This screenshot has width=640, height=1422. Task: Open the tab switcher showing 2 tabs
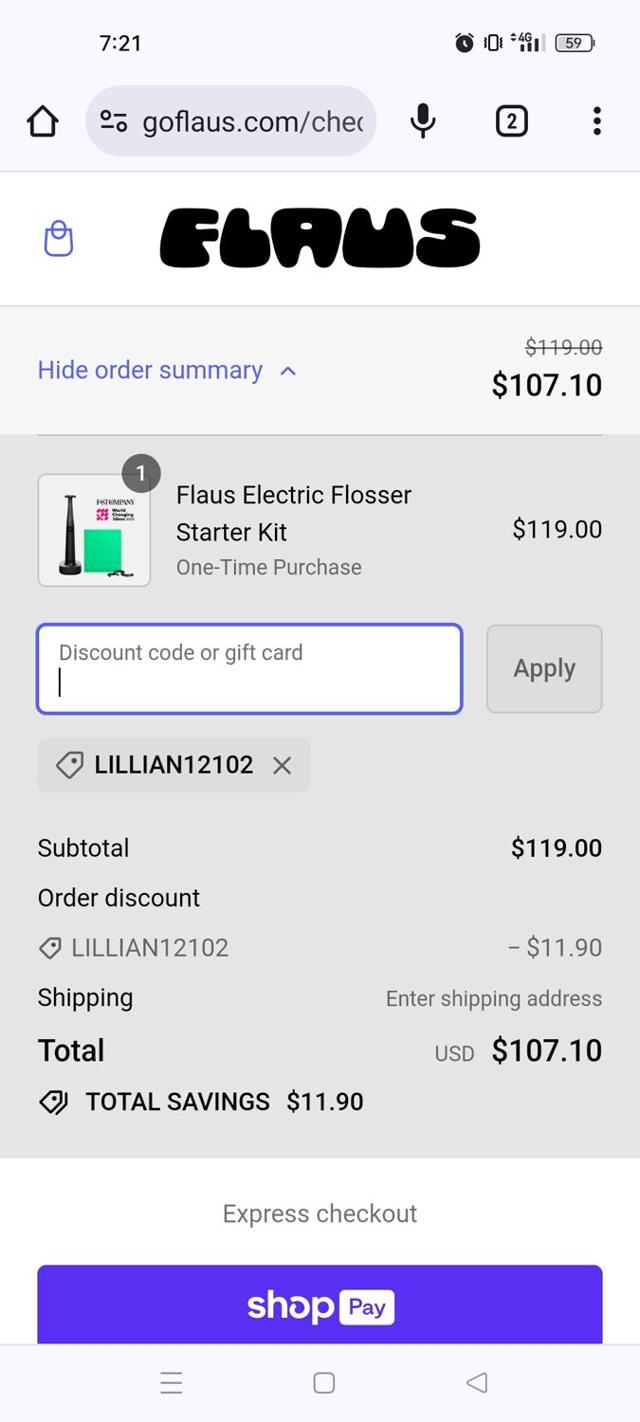click(x=511, y=122)
